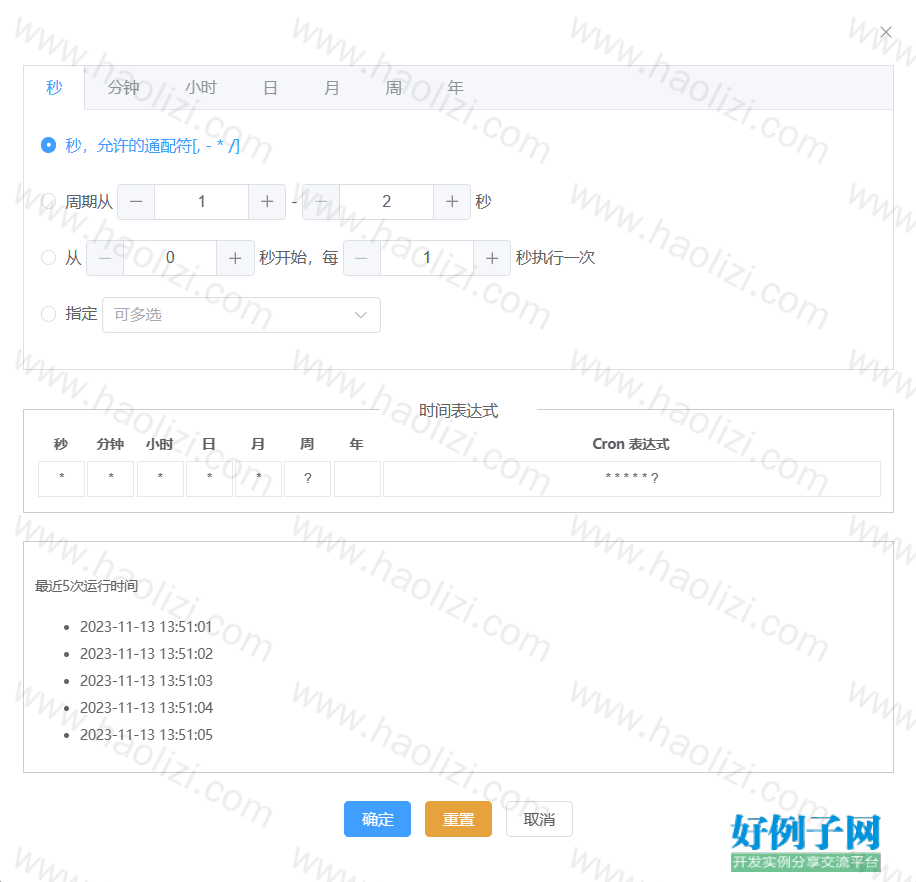
Task: Decrease the starting second value with minus
Action: (x=105, y=258)
